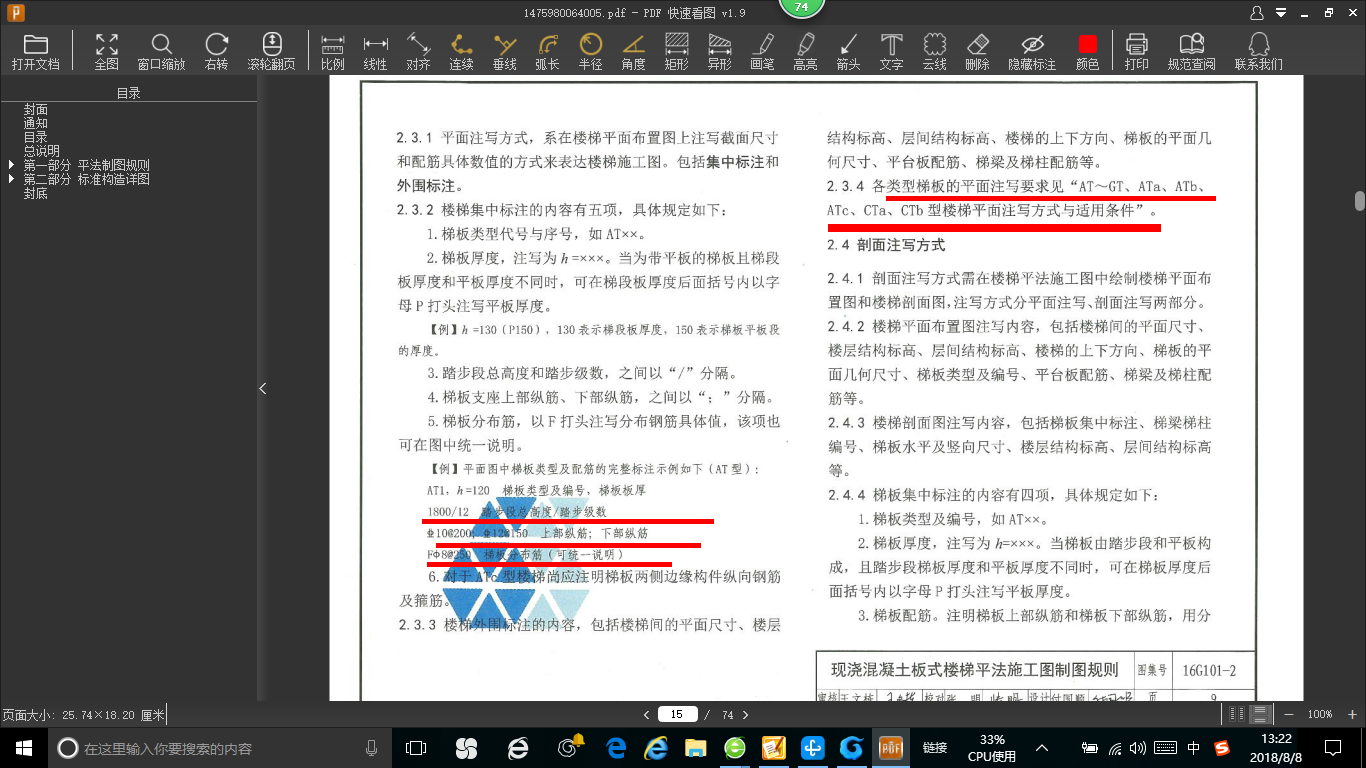
Task: Click the 页面大小 status text
Action: point(82,715)
